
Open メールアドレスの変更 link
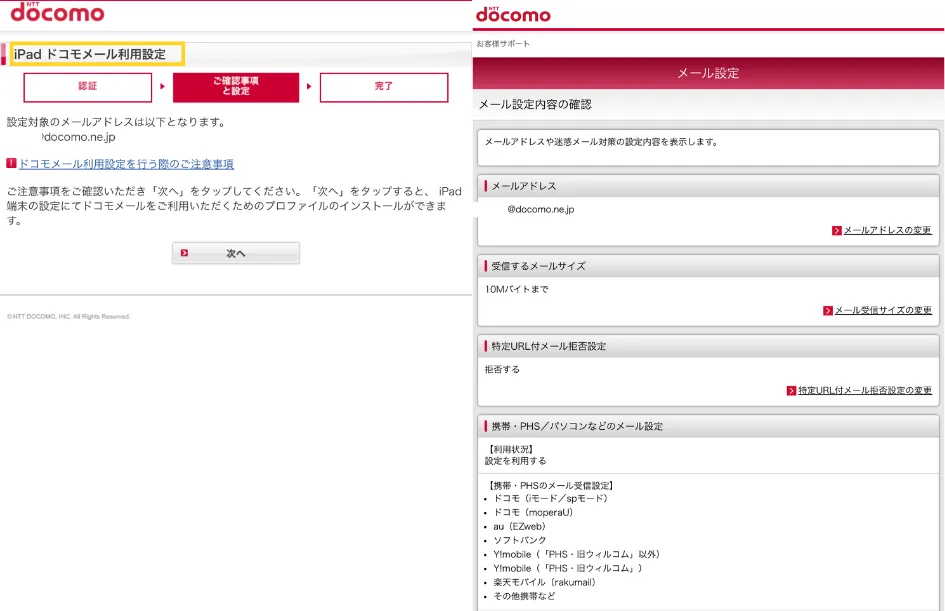click(887, 230)
